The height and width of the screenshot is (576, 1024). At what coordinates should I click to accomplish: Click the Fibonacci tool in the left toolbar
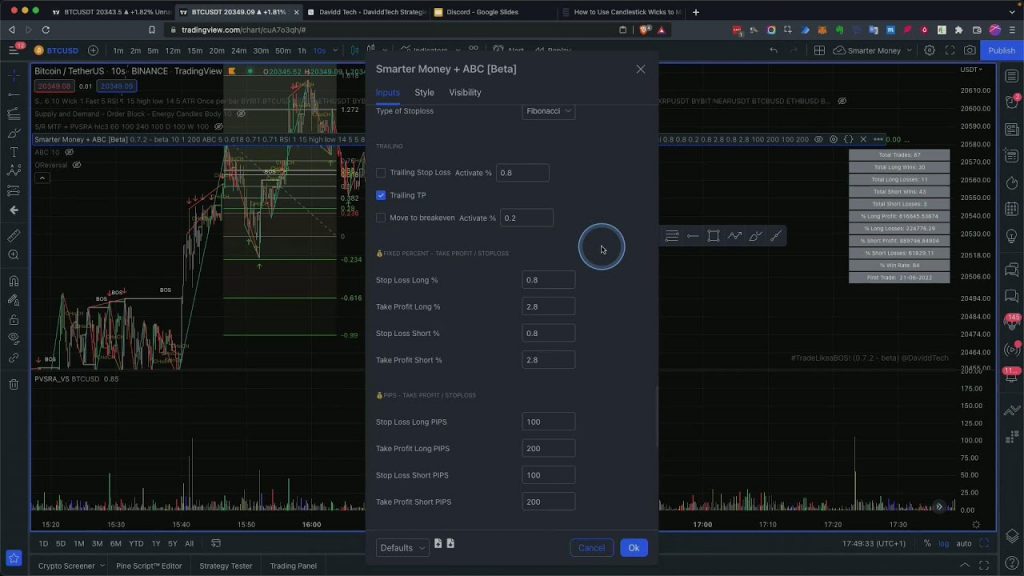coord(14,114)
